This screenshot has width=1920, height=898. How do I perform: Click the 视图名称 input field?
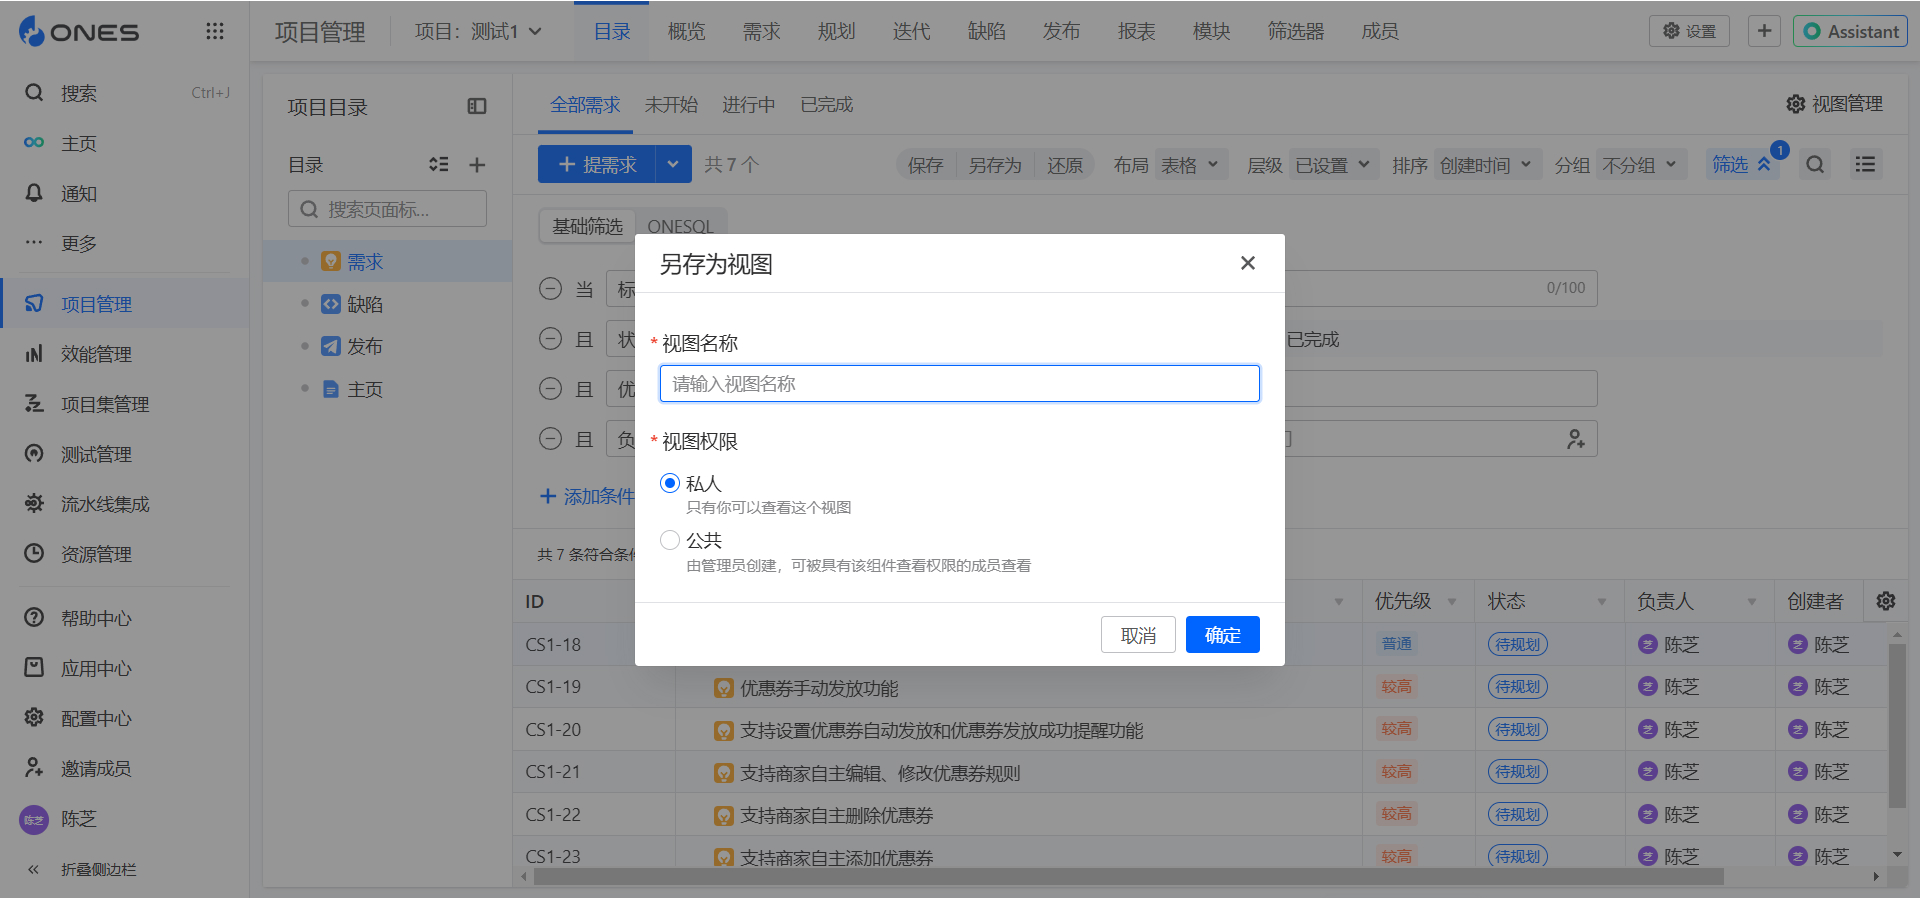[x=959, y=384]
